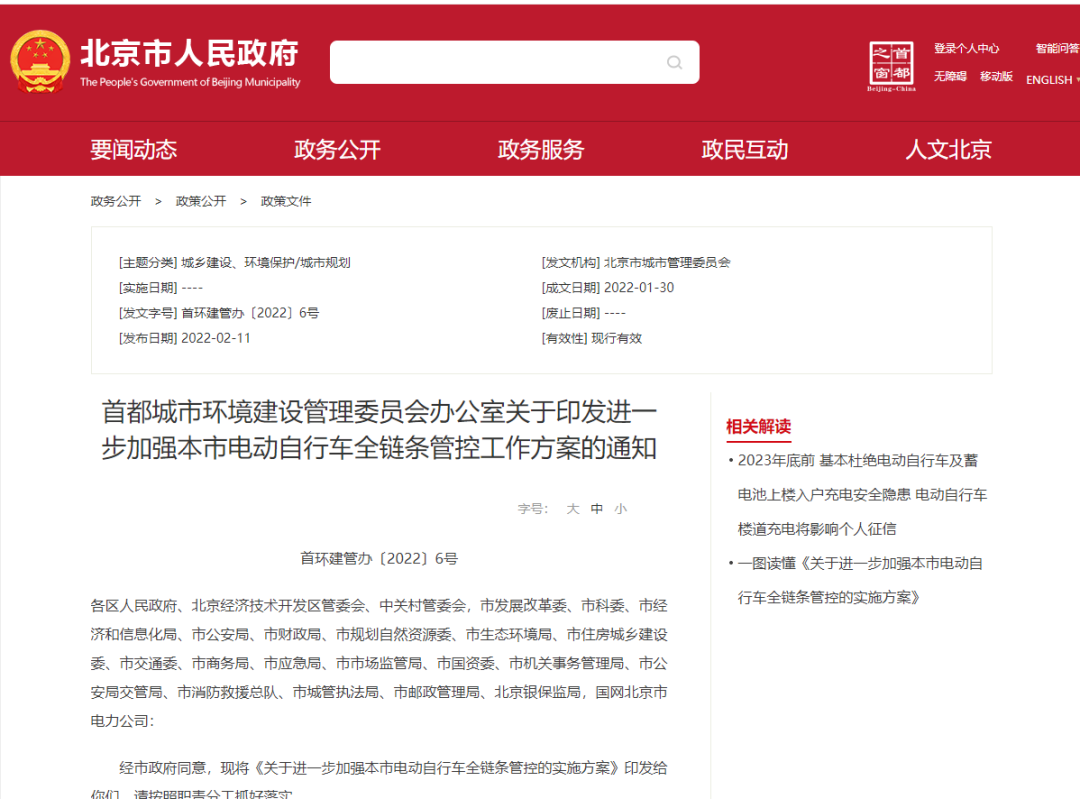Click the 有效性 现行有效 status

[x=592, y=338]
